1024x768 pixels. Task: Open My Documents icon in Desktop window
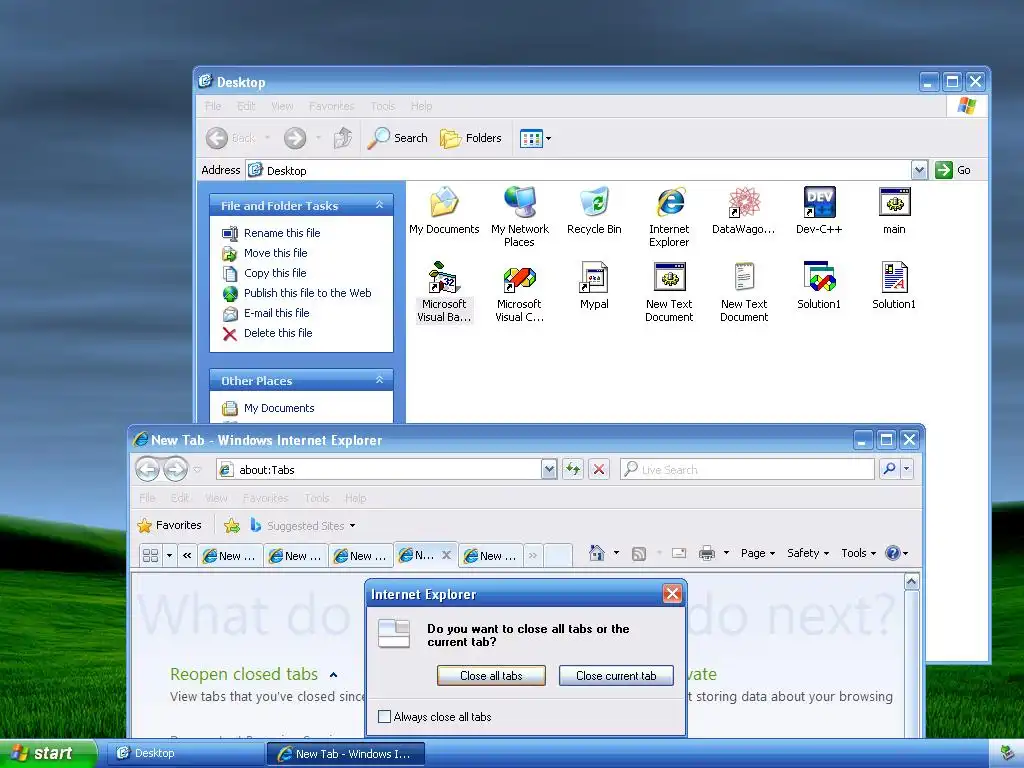click(444, 210)
